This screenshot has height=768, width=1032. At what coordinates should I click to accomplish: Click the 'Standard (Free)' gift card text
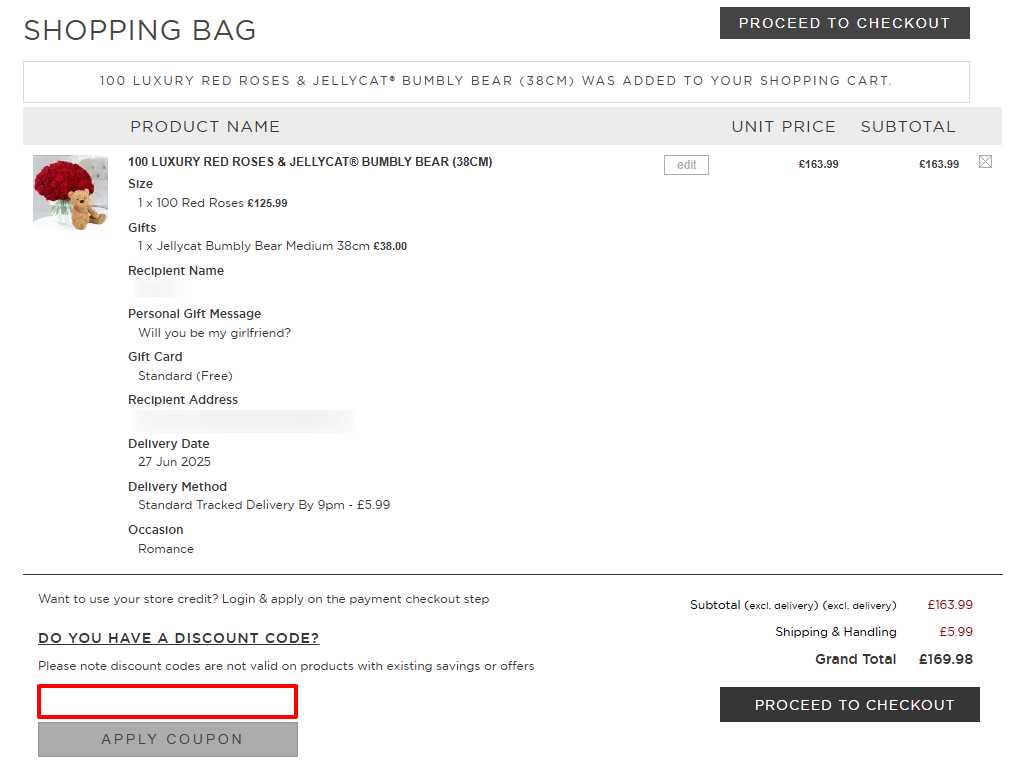pyautogui.click(x=186, y=376)
